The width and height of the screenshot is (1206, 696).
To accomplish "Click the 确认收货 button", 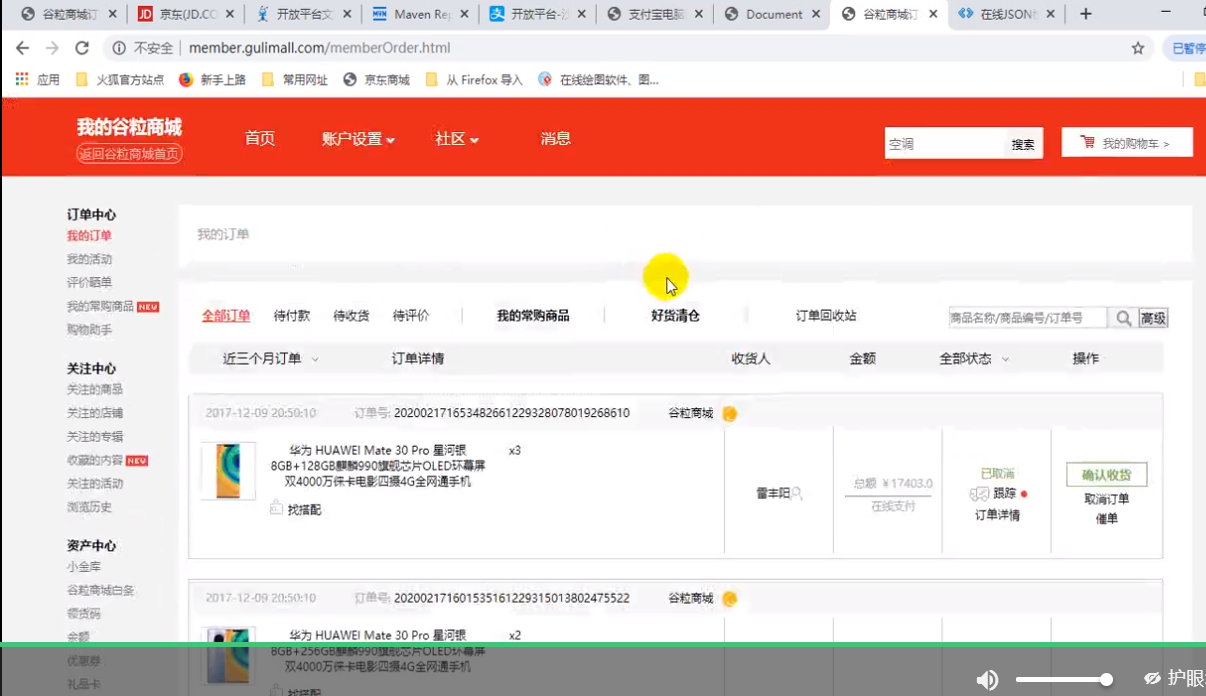I will pyautogui.click(x=1106, y=474).
